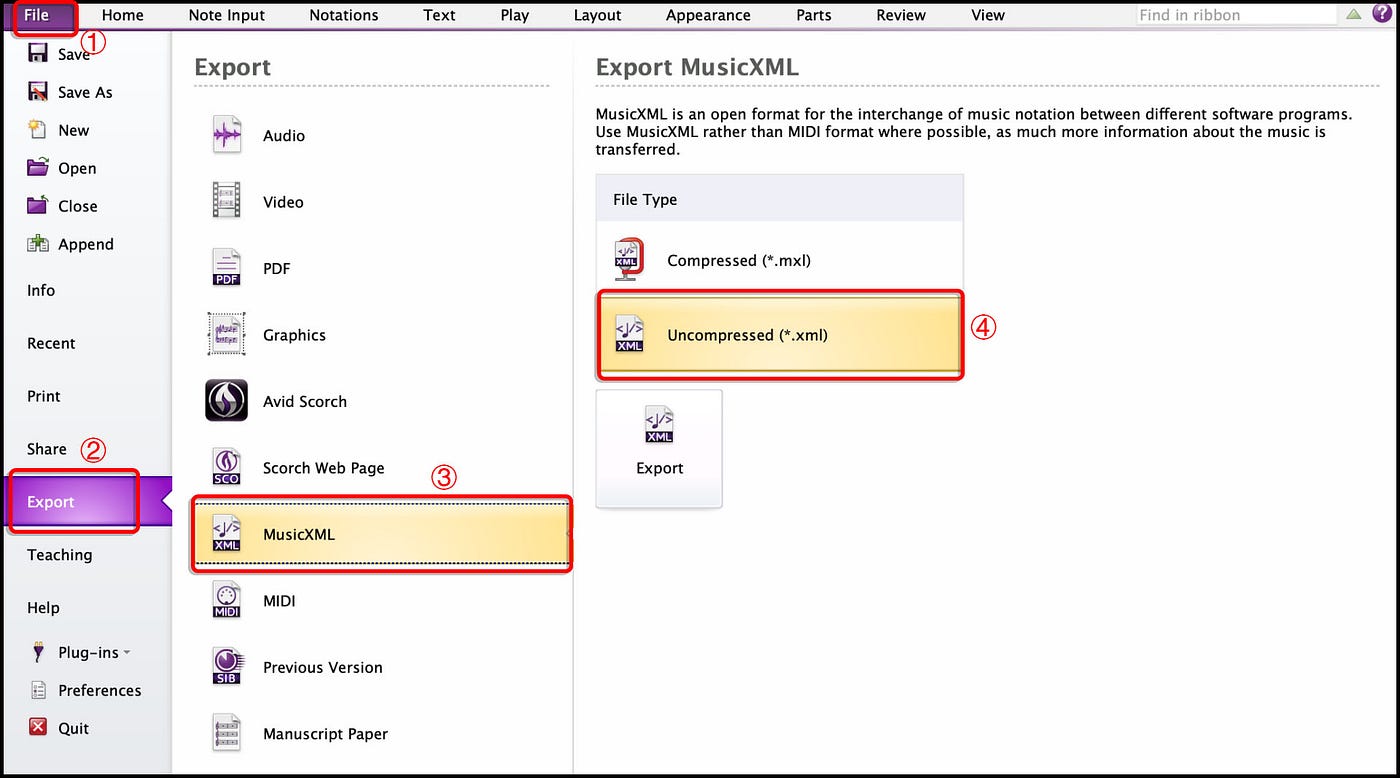
Task: Select the Scorch Web Page text label
Action: 323,468
